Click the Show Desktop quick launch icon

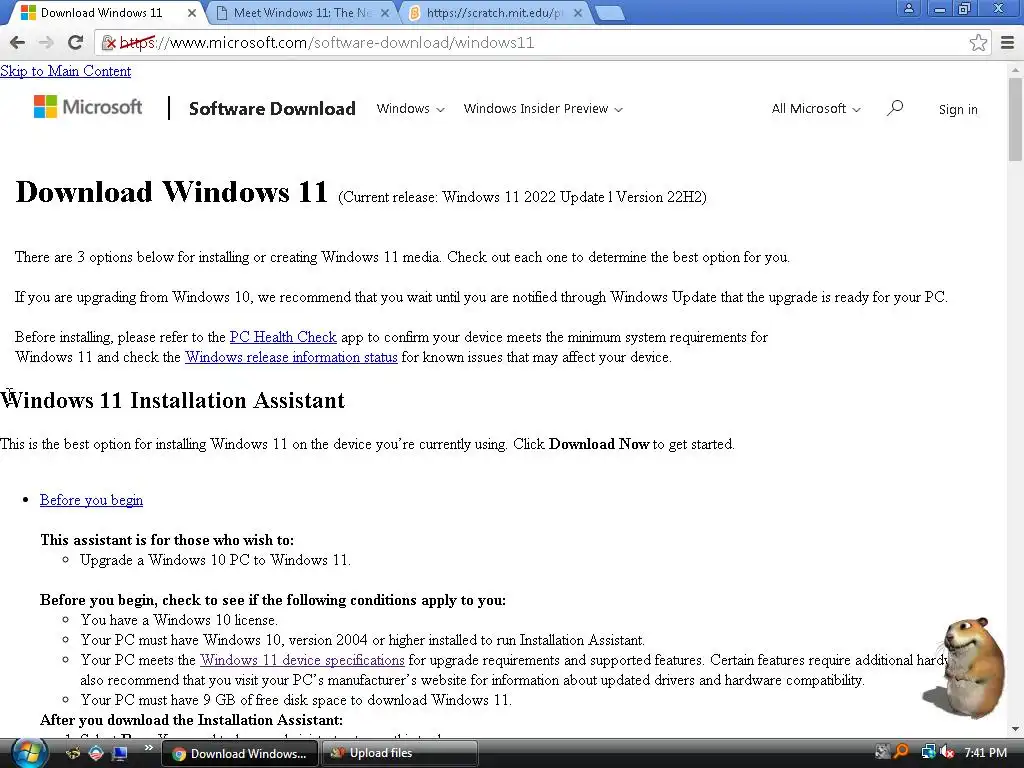120,753
